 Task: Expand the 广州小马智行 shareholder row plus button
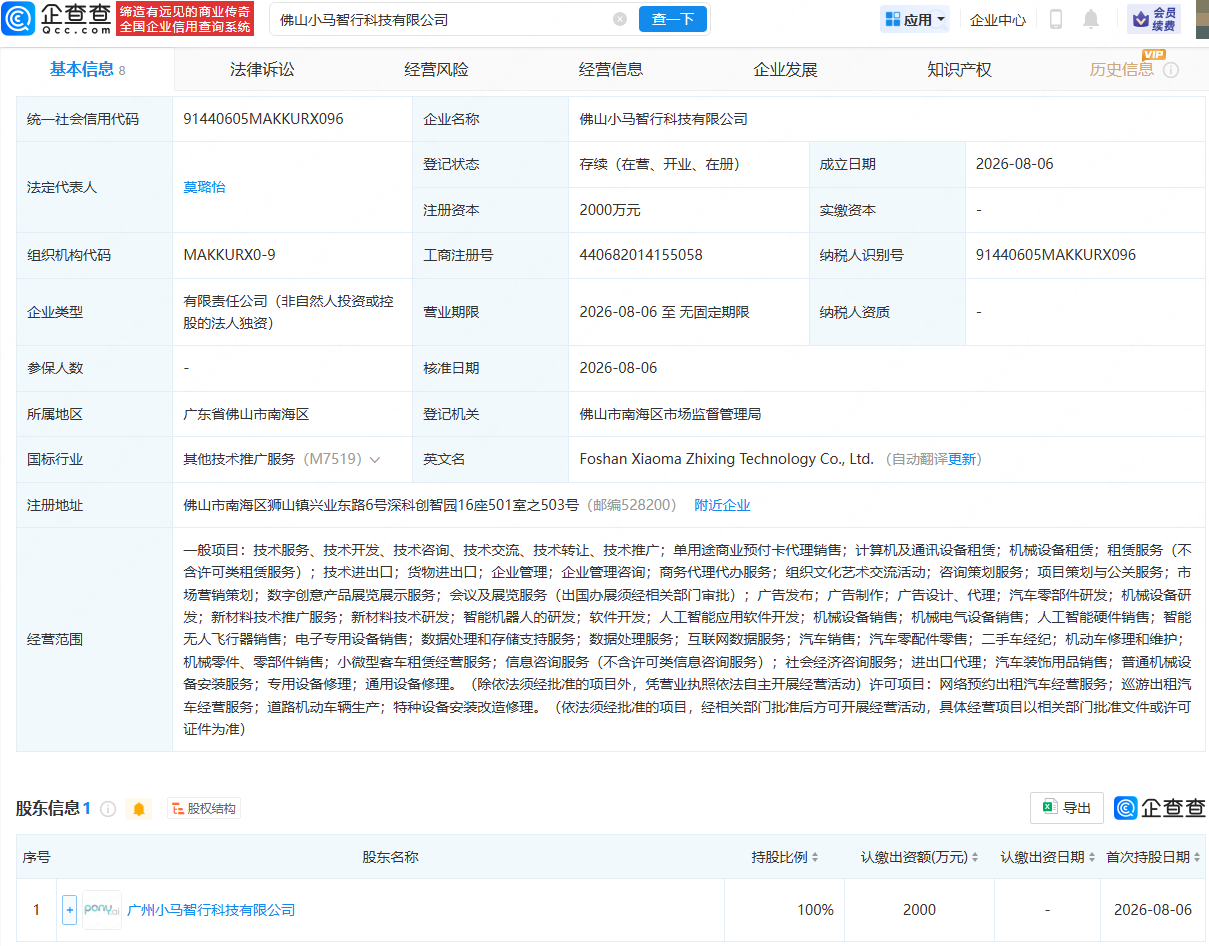pos(69,910)
